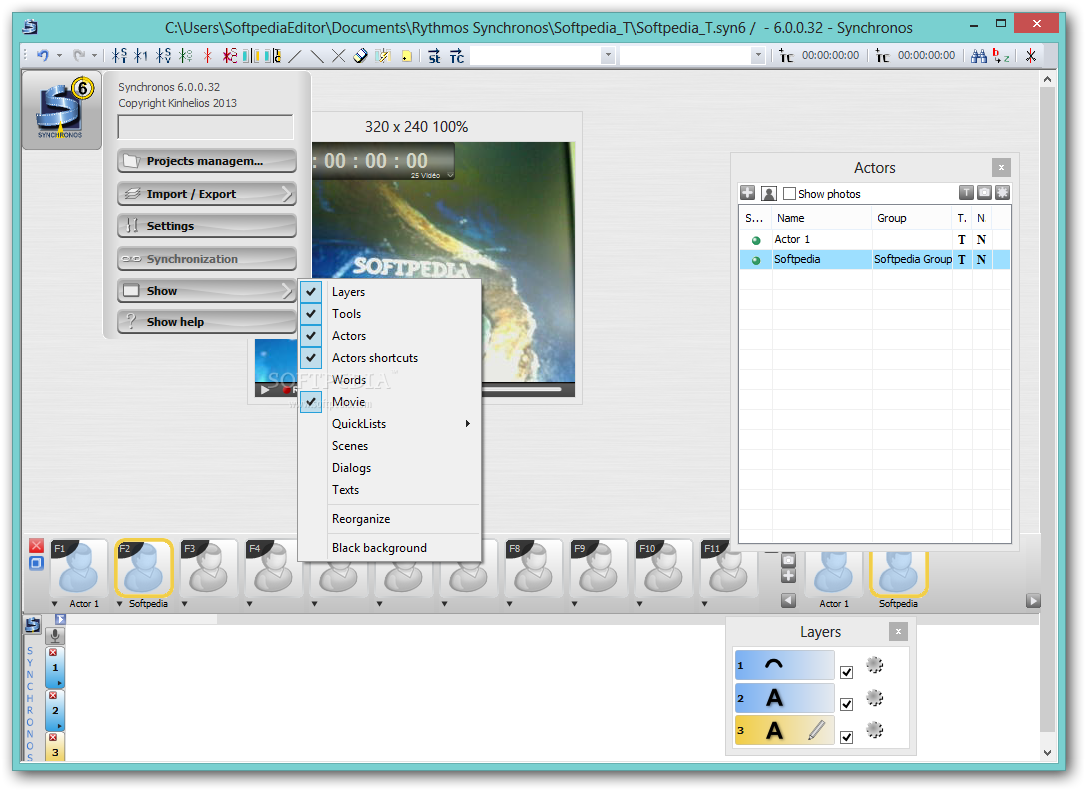Click the camera icon at Actors panel top right
Viewport: 1086px width, 791px height.
(x=984, y=193)
